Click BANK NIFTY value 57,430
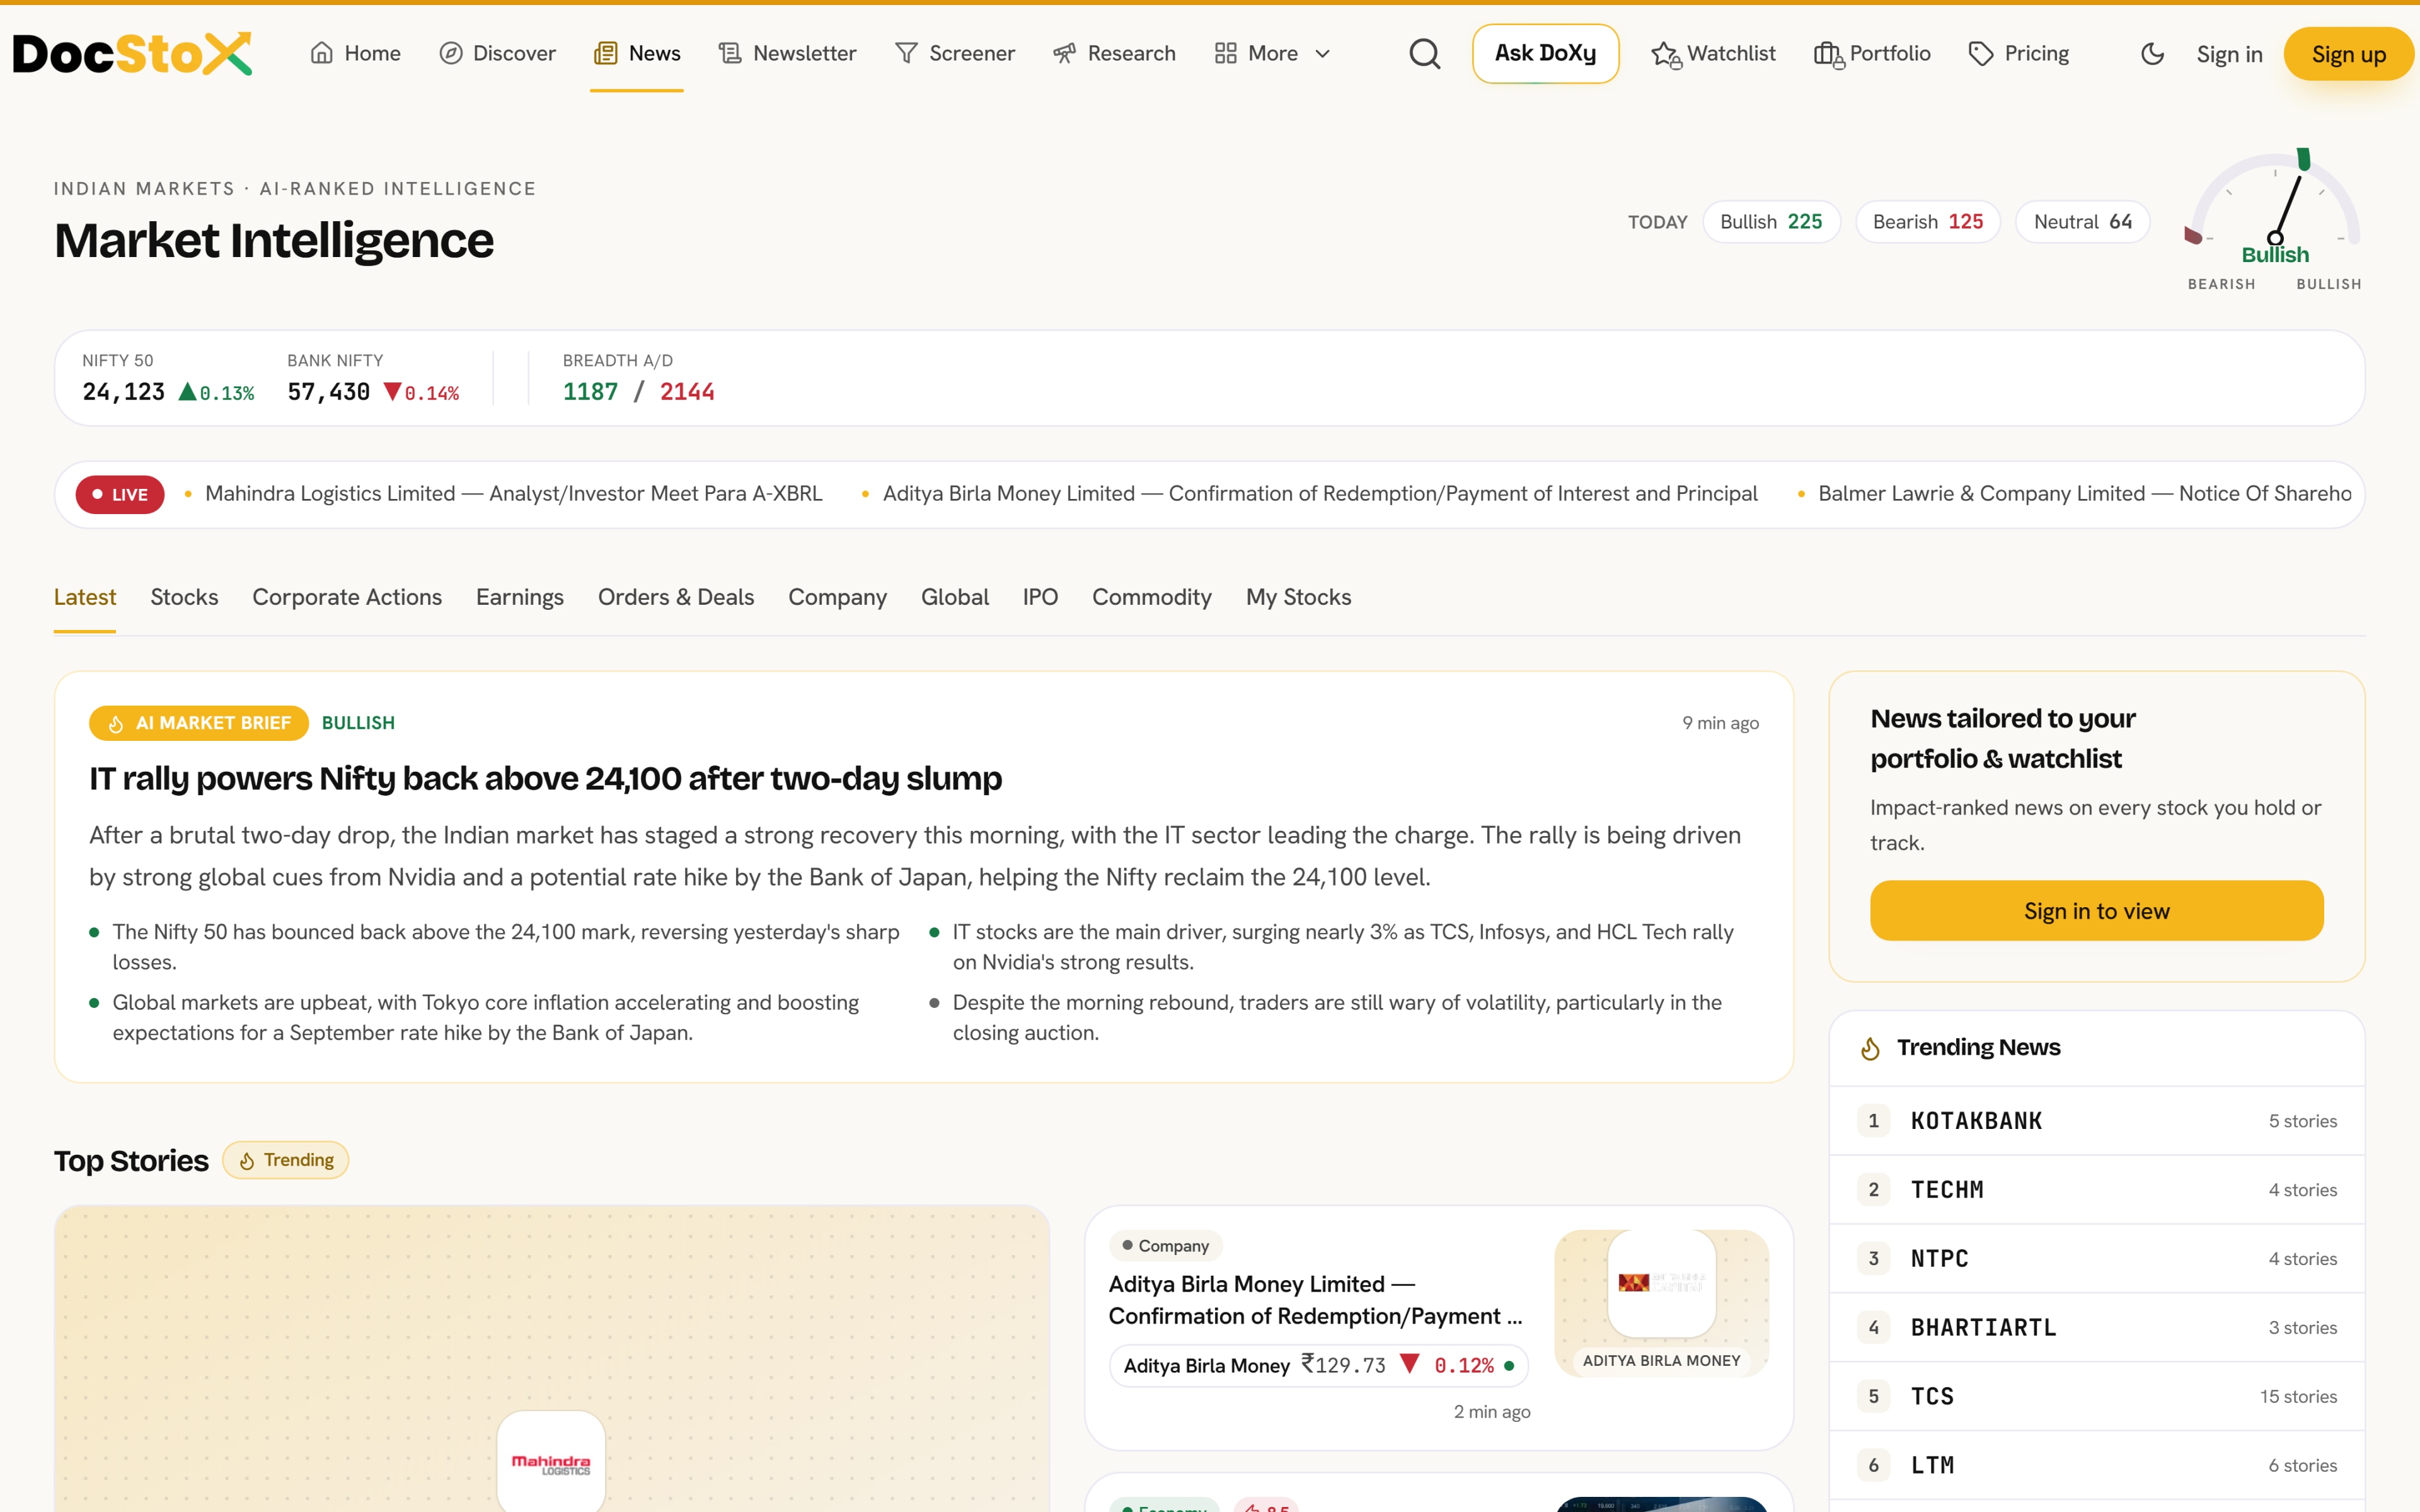The image size is (2420, 1512). 329,392
